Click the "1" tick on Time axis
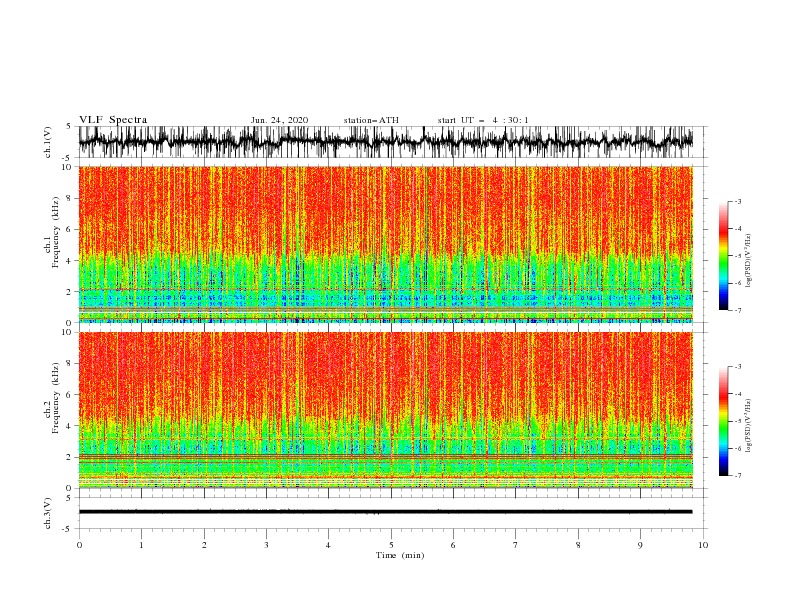The image size is (792, 612). (x=141, y=545)
